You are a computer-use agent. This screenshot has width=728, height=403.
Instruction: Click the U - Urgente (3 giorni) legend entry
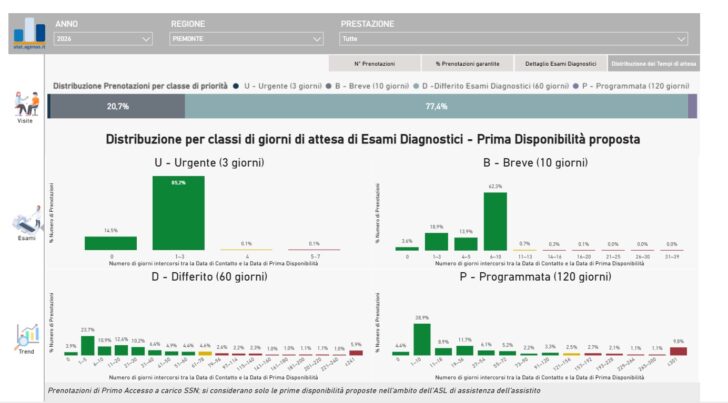[278, 86]
